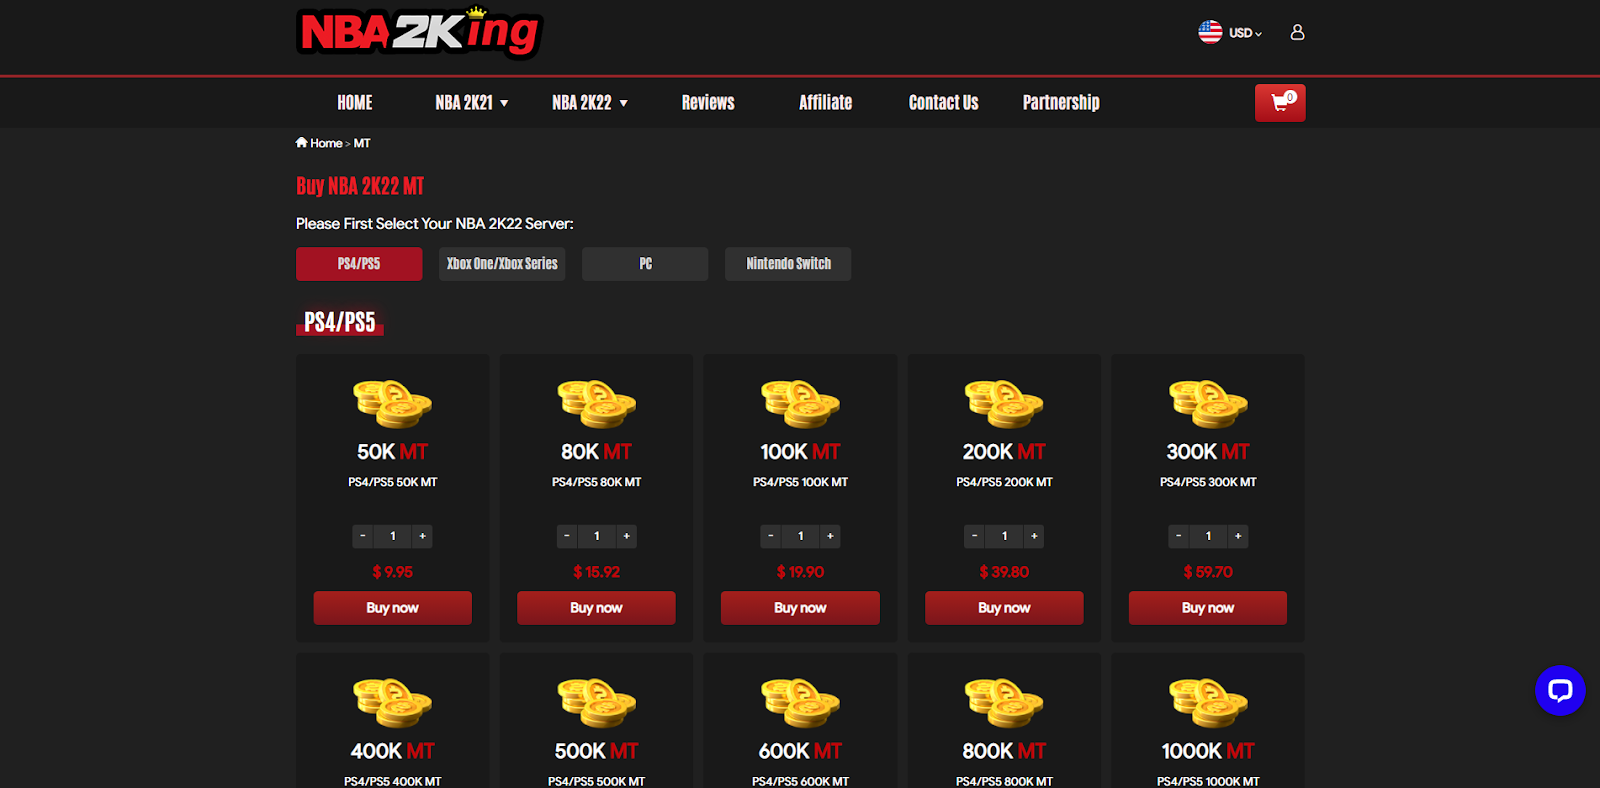
Task: Click the PS4/PS5 400K MT label
Action: click(393, 781)
